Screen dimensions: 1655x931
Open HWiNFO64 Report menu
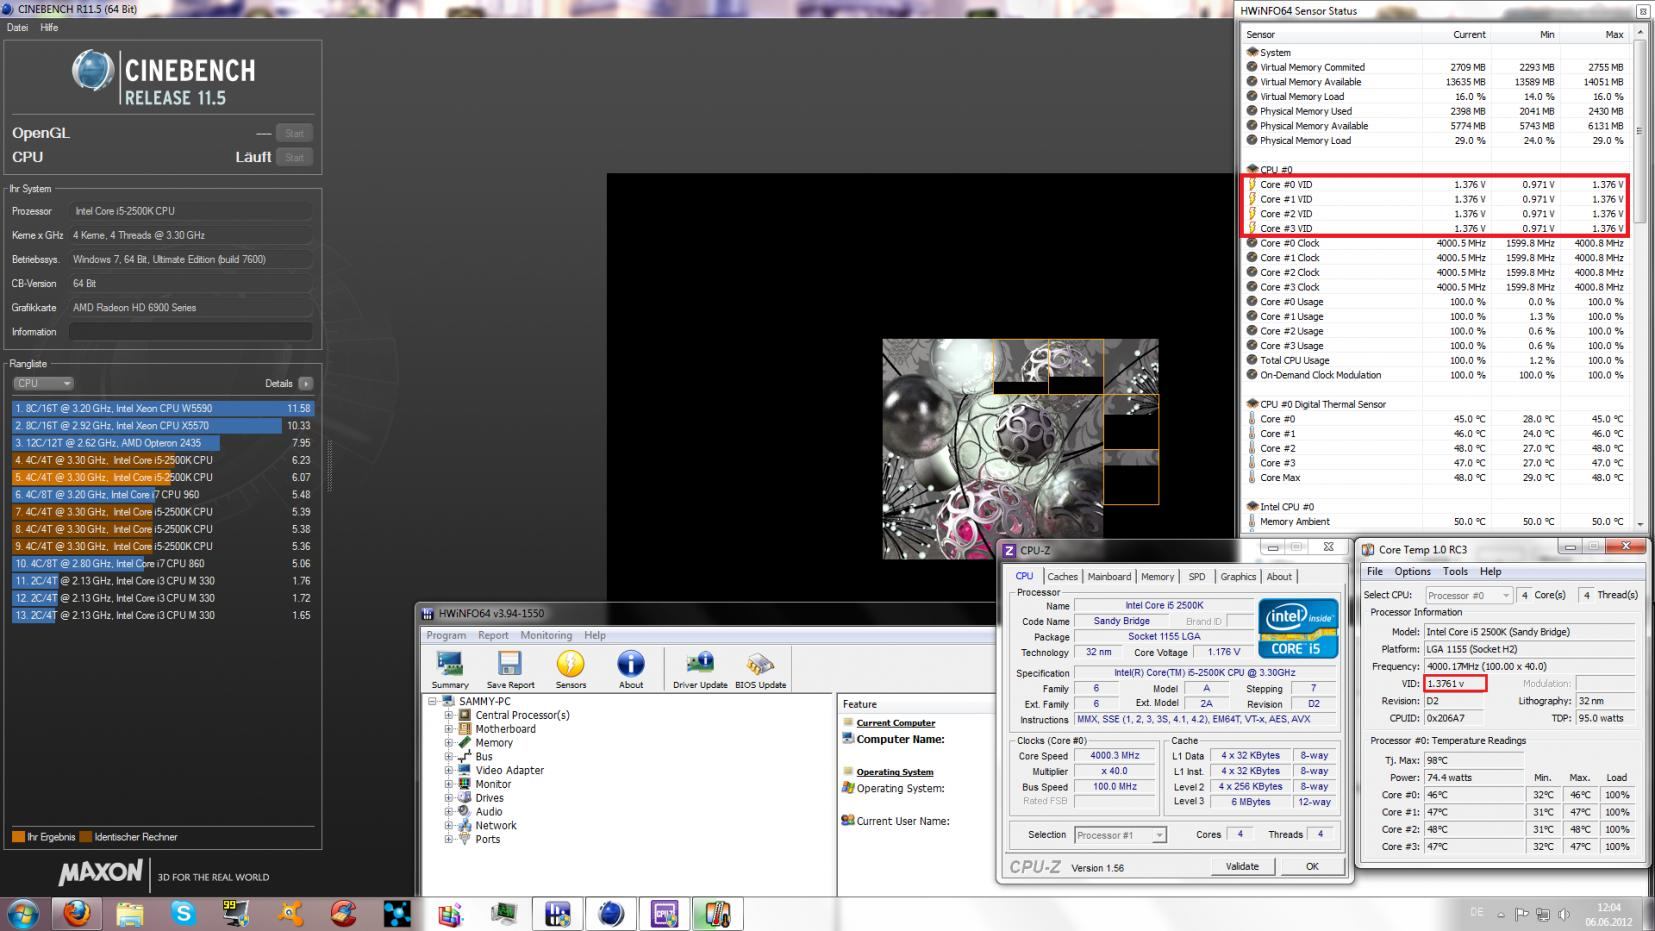pos(493,635)
